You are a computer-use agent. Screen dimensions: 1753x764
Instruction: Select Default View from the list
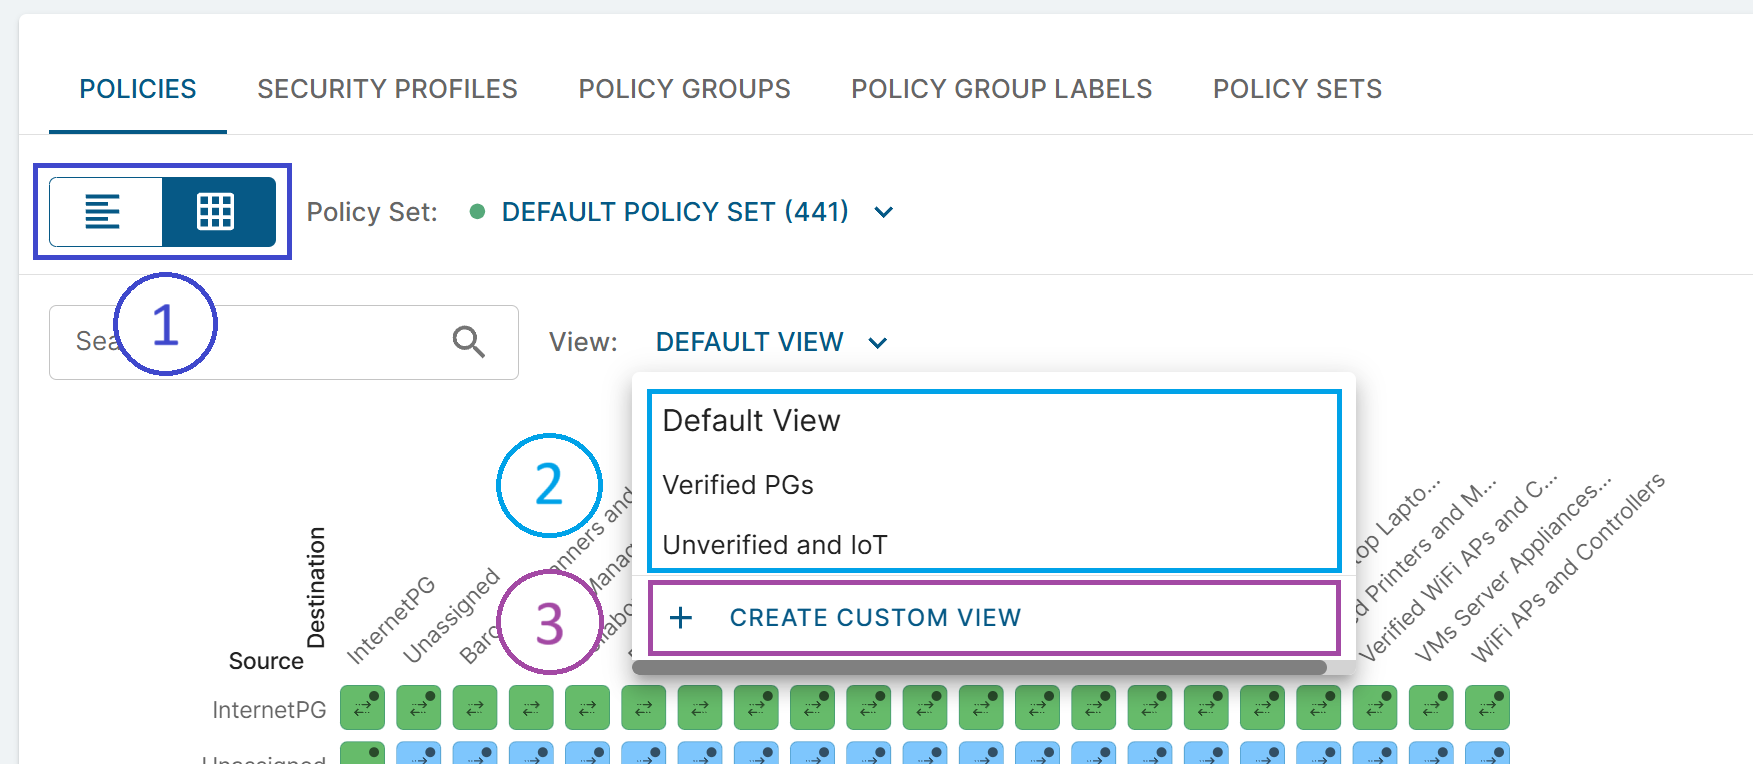point(751,421)
